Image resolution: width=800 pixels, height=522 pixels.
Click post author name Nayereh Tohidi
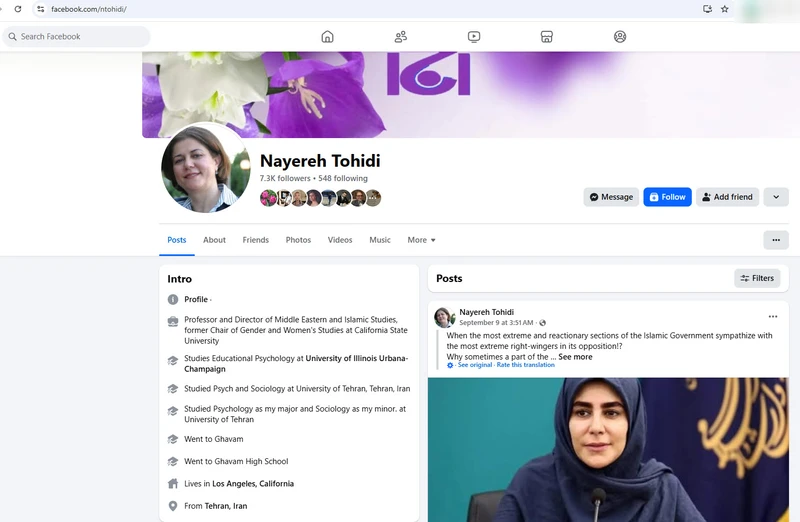tap(486, 312)
